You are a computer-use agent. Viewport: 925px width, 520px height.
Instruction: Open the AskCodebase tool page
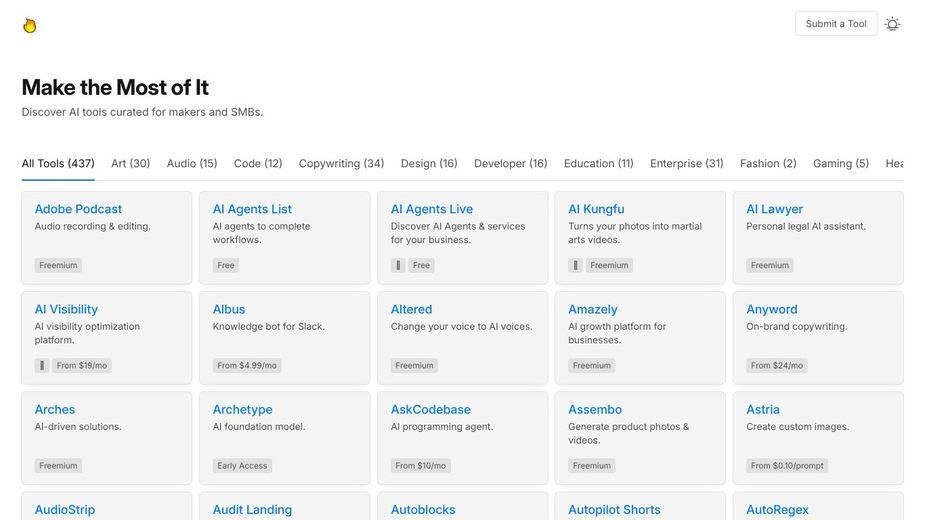tap(431, 410)
